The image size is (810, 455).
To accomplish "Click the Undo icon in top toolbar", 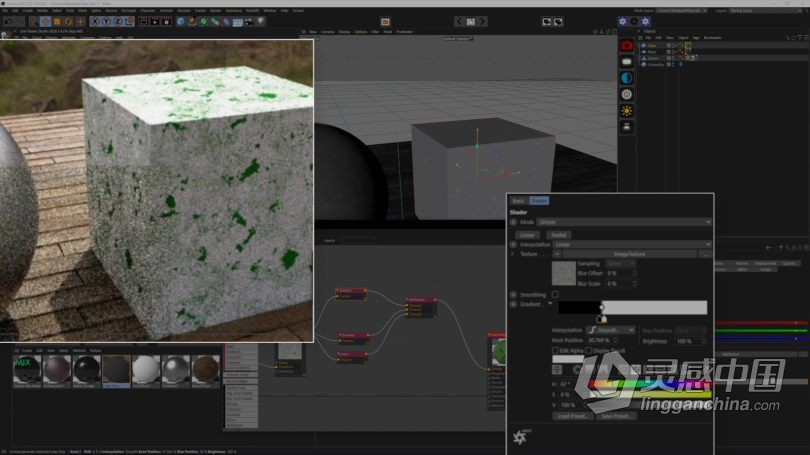I will click(8, 22).
